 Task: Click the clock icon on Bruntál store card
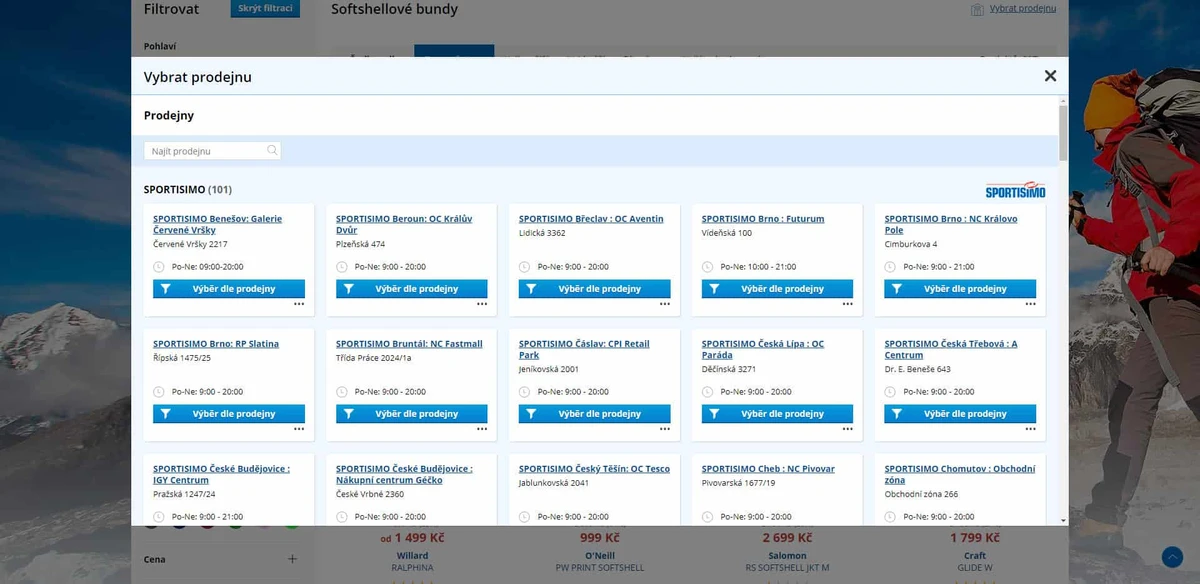click(342, 392)
